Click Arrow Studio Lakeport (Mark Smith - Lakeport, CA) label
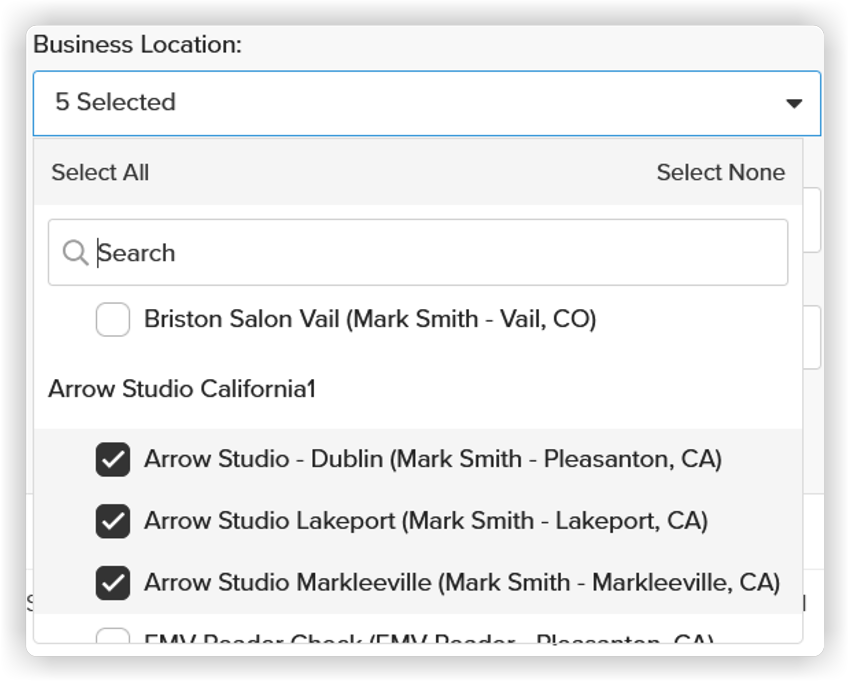The width and height of the screenshot is (849, 682). tap(426, 521)
